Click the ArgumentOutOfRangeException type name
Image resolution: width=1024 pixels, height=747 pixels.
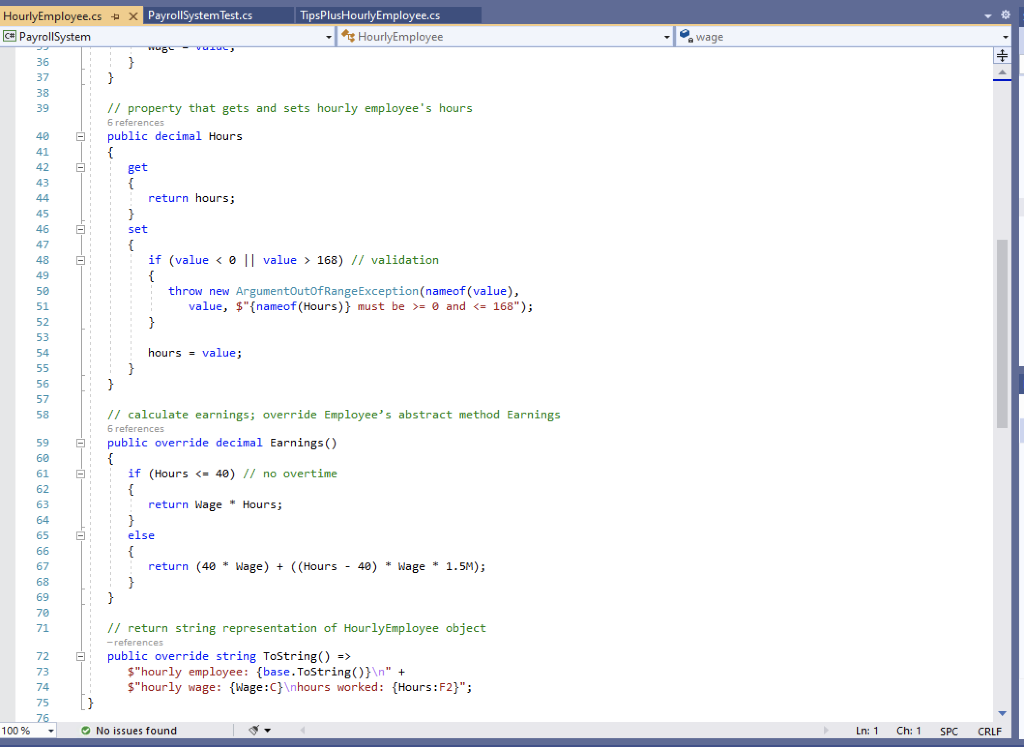pyautogui.click(x=327, y=291)
